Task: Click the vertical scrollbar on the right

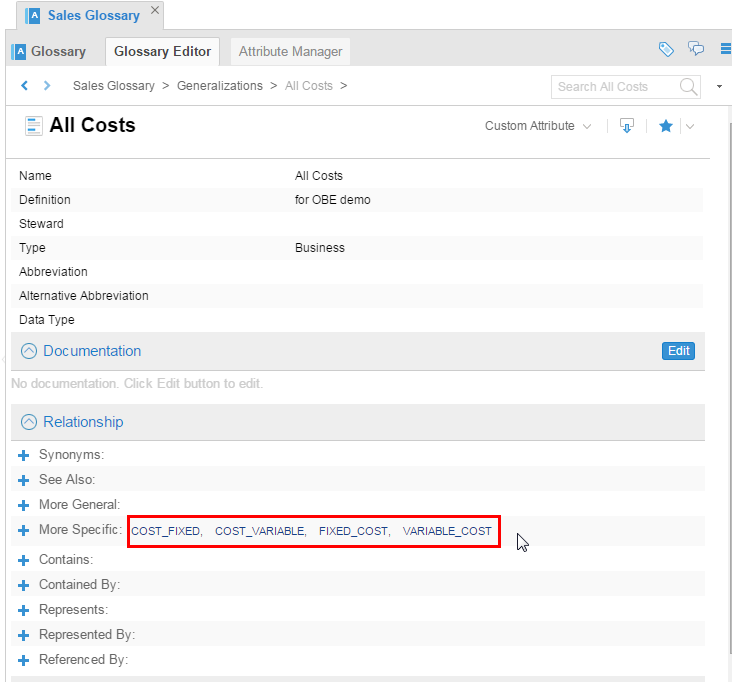Action: [730, 387]
